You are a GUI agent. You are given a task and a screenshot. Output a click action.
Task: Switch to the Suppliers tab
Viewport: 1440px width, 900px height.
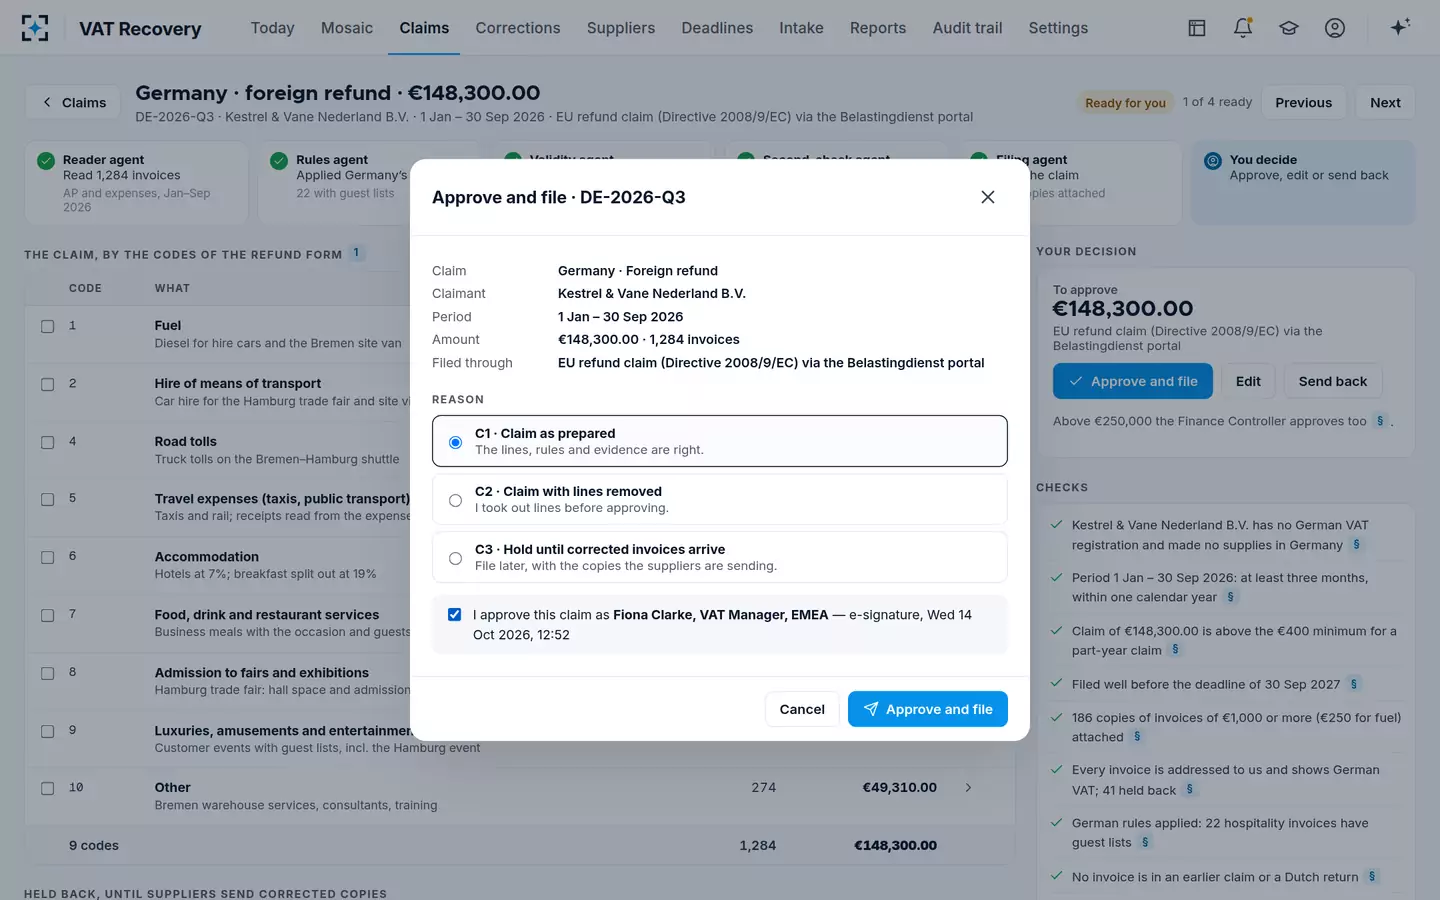[x=621, y=28]
